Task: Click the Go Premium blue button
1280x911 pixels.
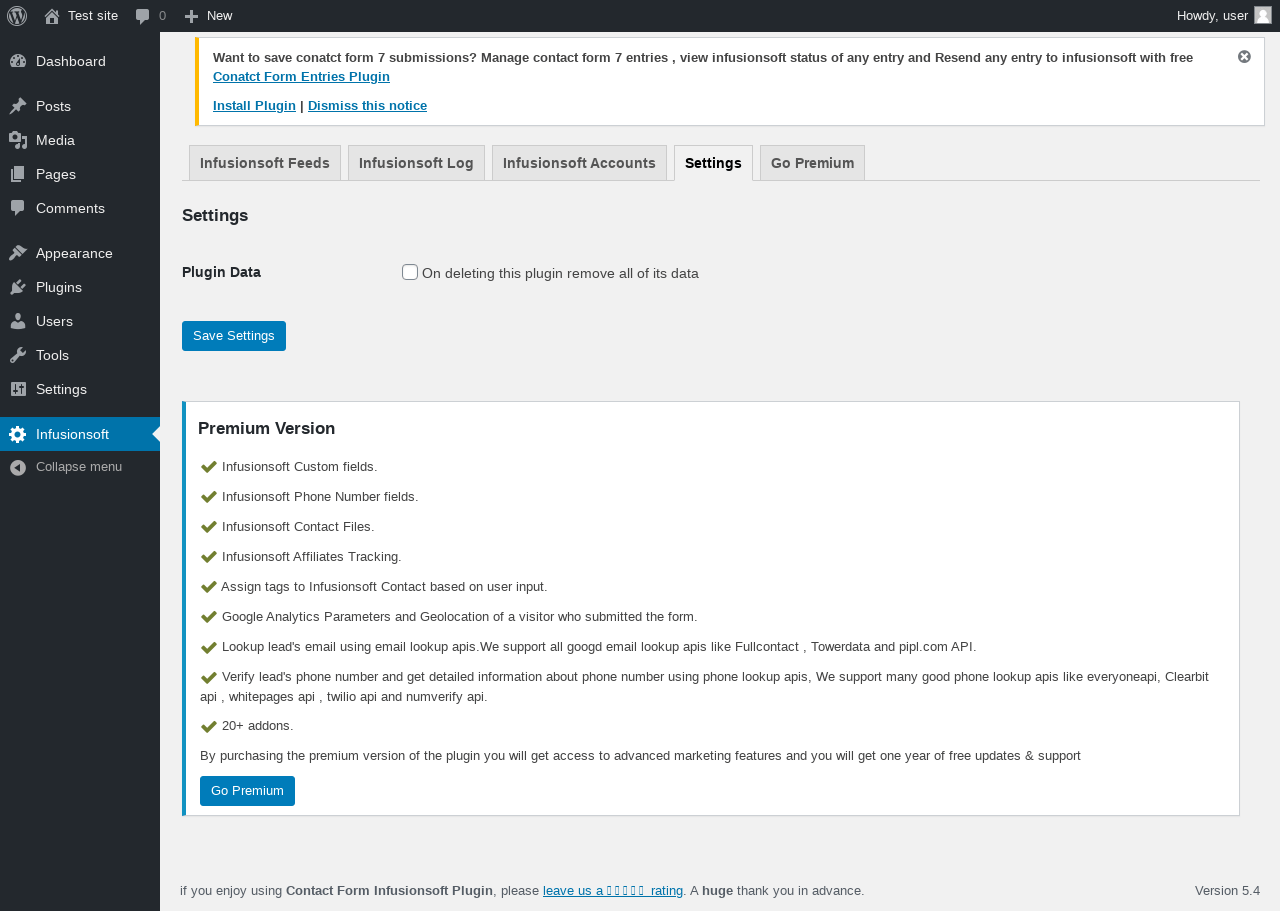Action: [247, 791]
